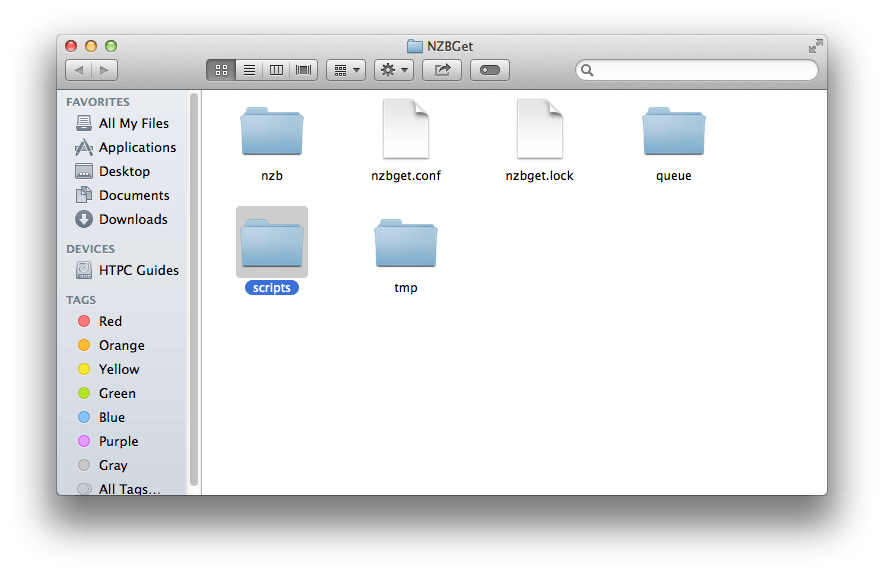
Task: Go back with the back arrow
Action: [79, 70]
